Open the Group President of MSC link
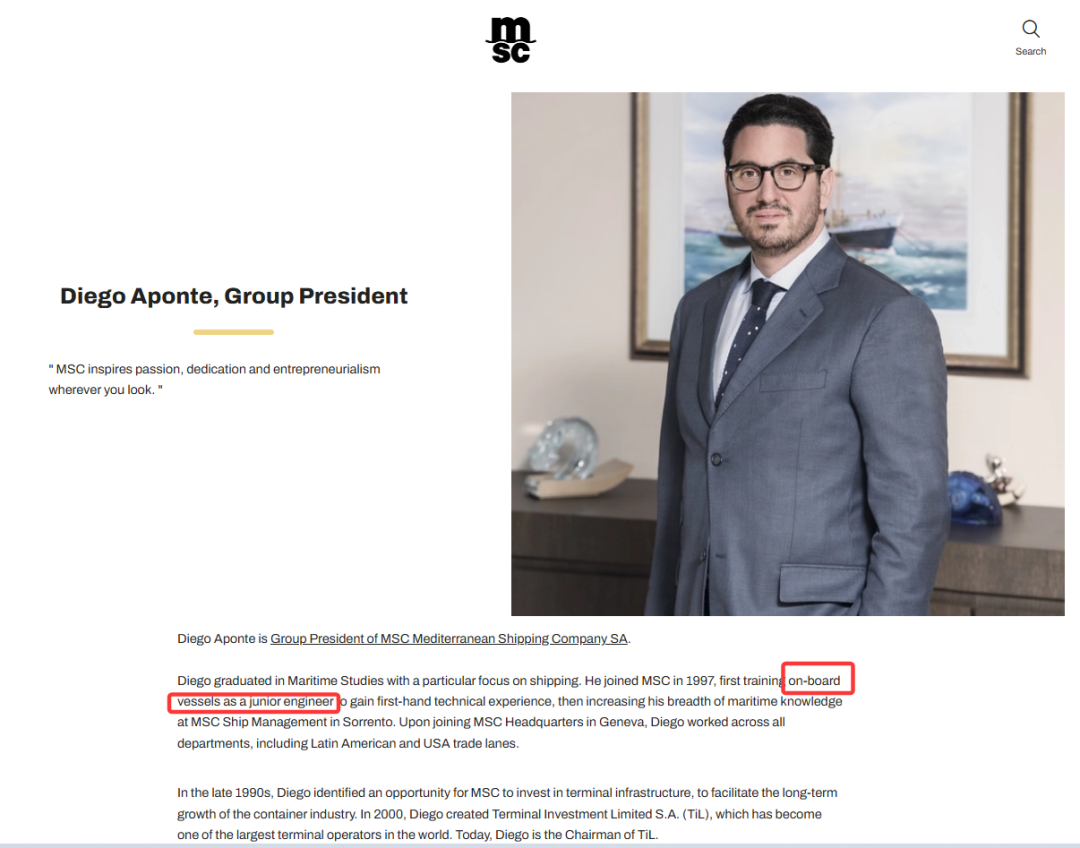1080x848 pixels. (448, 639)
